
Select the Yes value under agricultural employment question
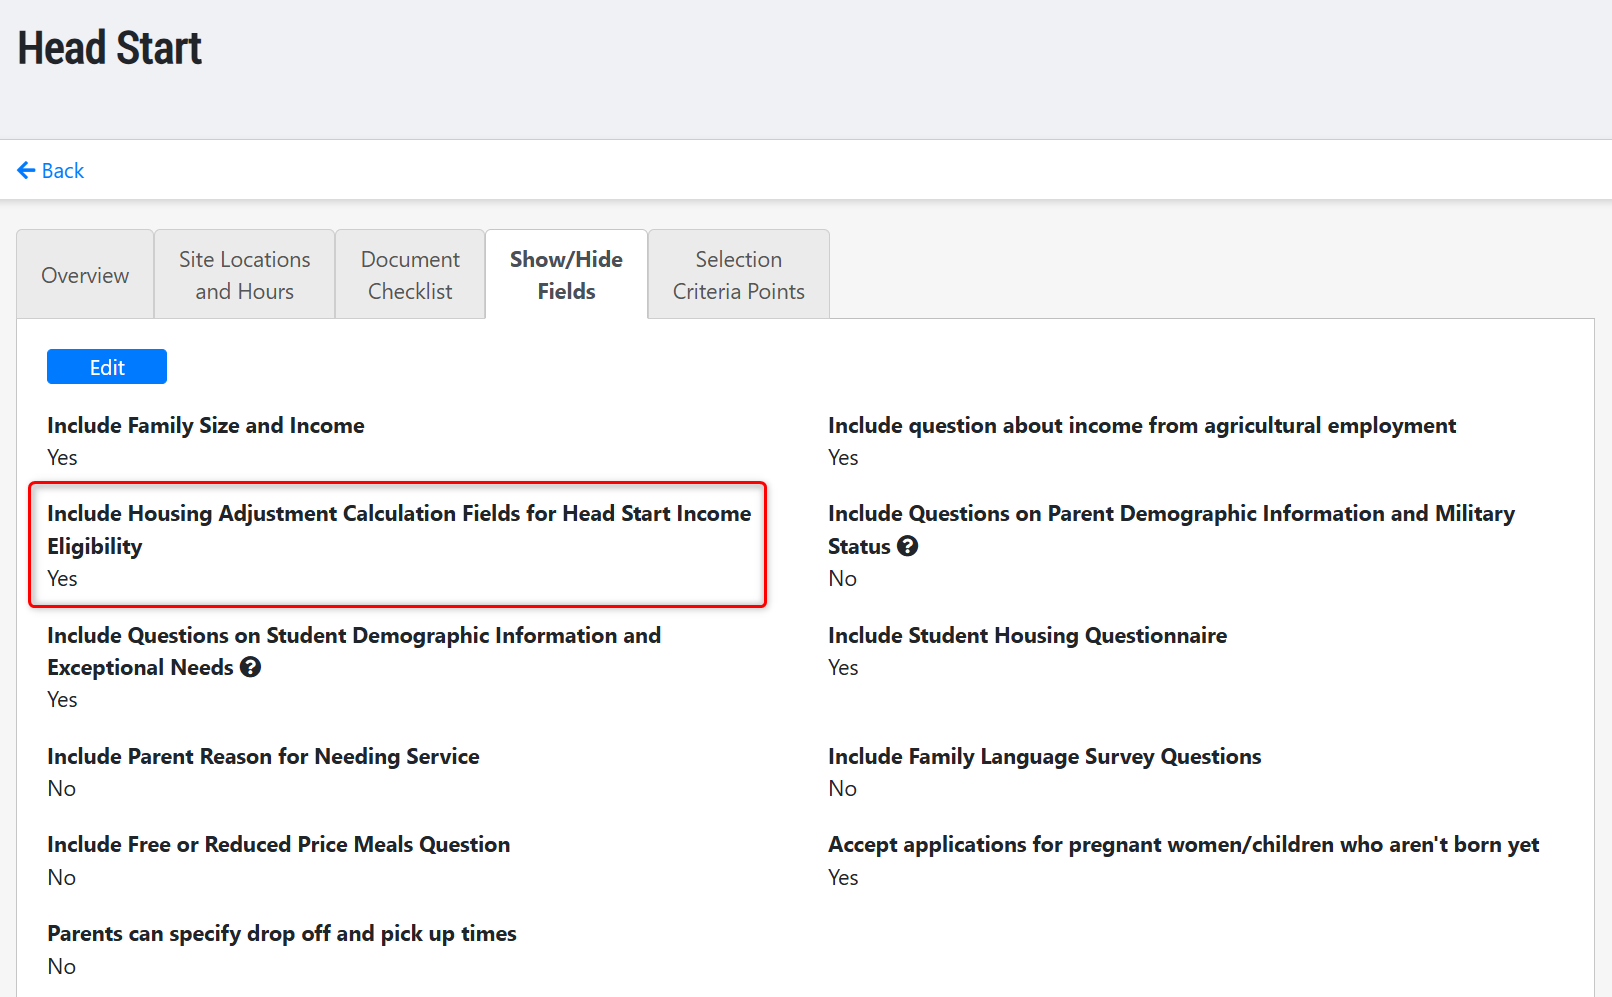tap(843, 457)
